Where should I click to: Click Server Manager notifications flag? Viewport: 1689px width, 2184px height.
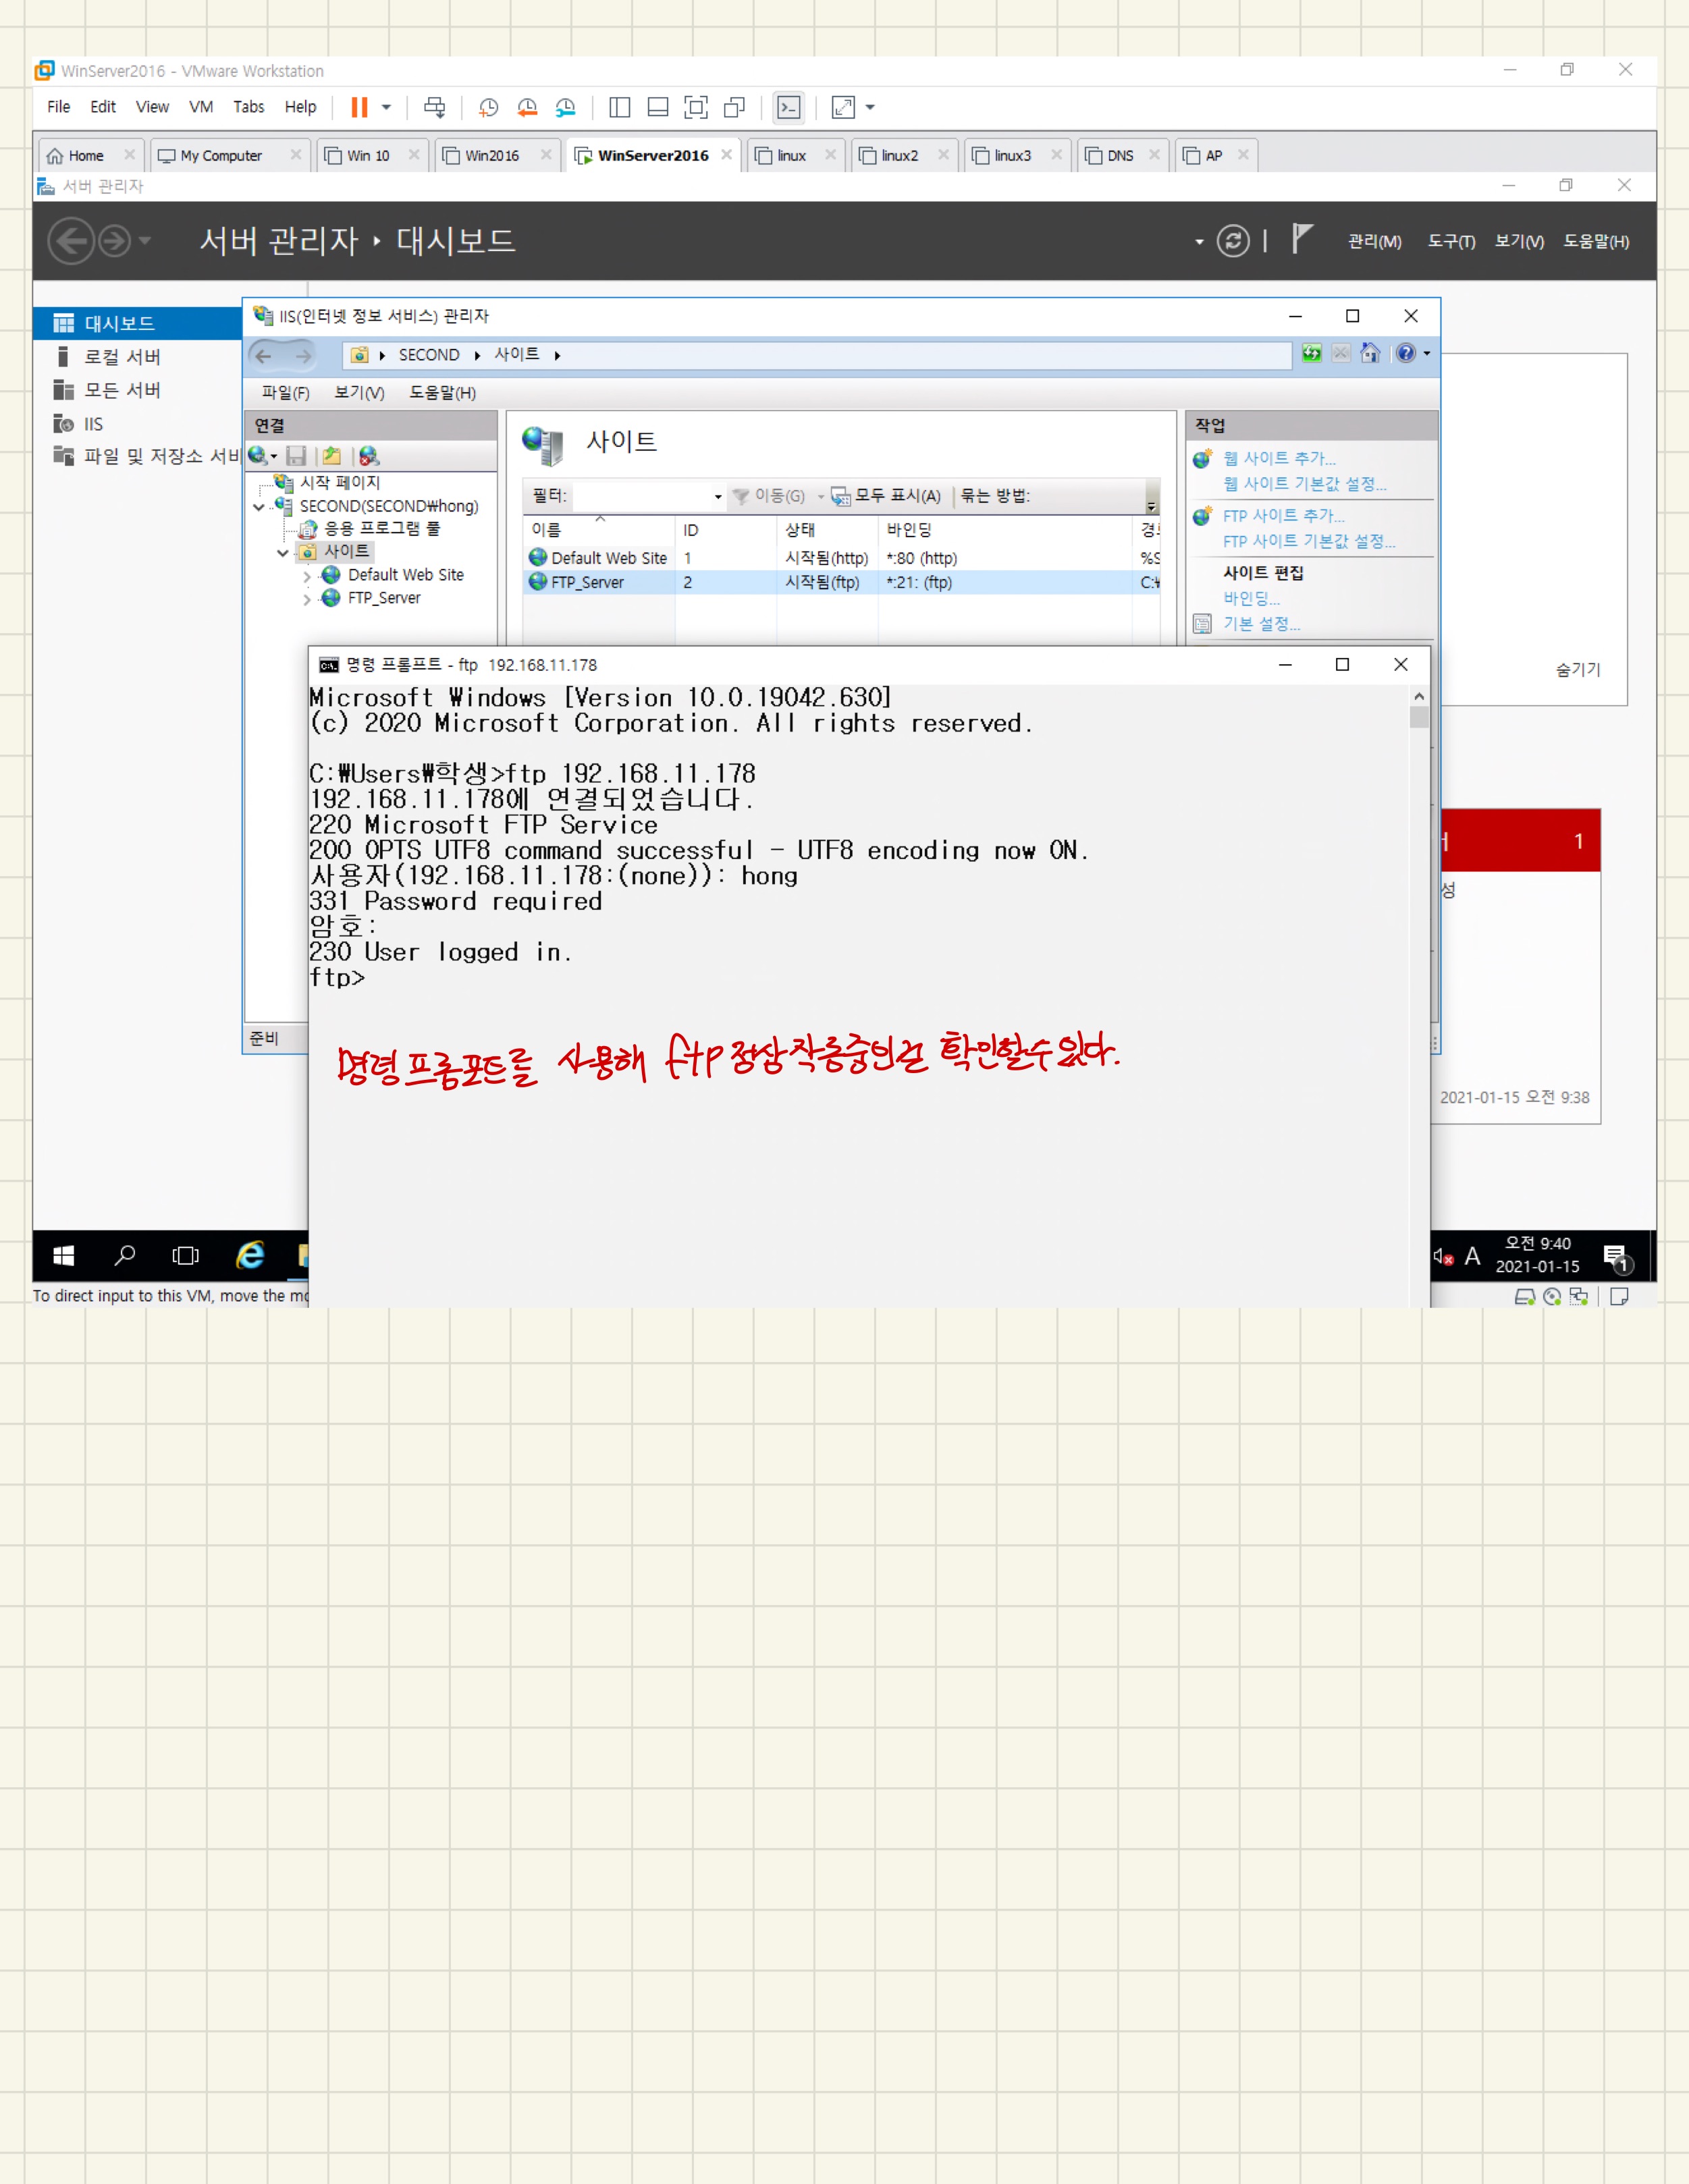point(1301,239)
